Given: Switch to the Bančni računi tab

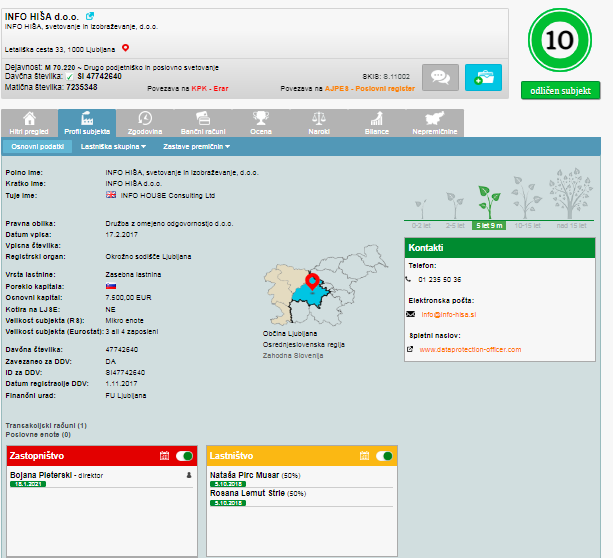Looking at the screenshot, I should pyautogui.click(x=202, y=122).
